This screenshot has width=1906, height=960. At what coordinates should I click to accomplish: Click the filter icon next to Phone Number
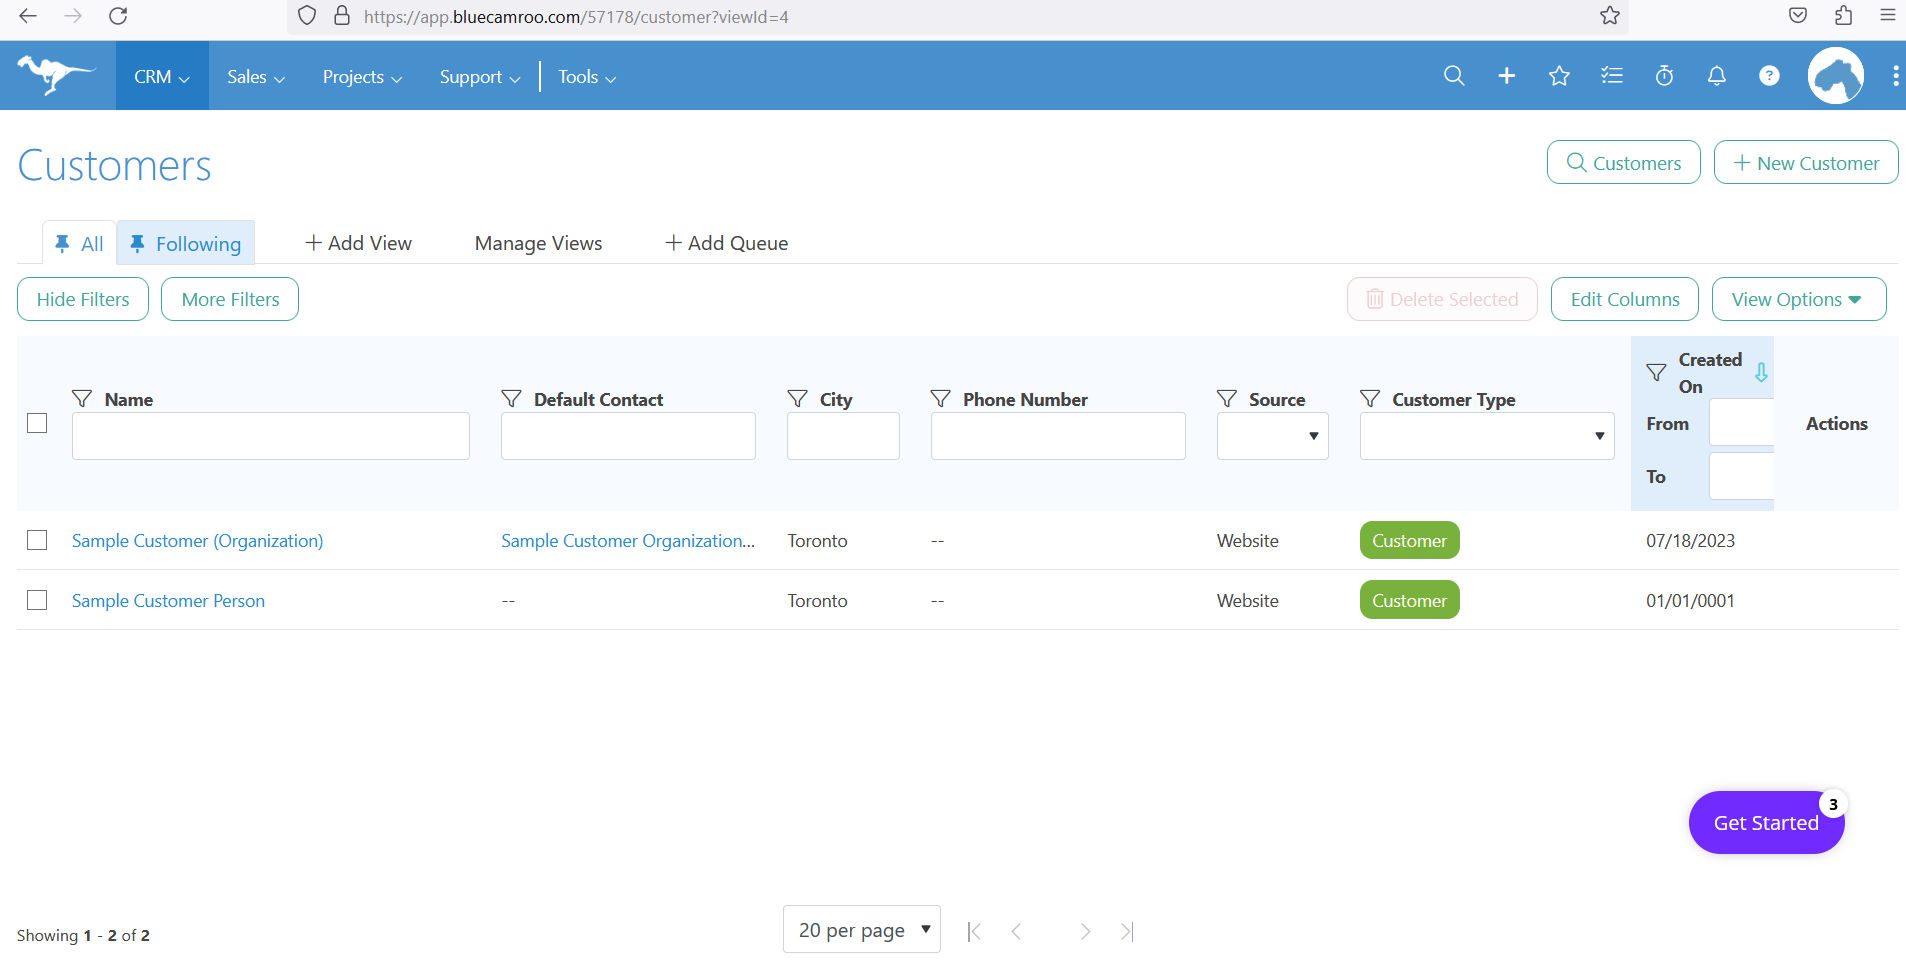941,399
